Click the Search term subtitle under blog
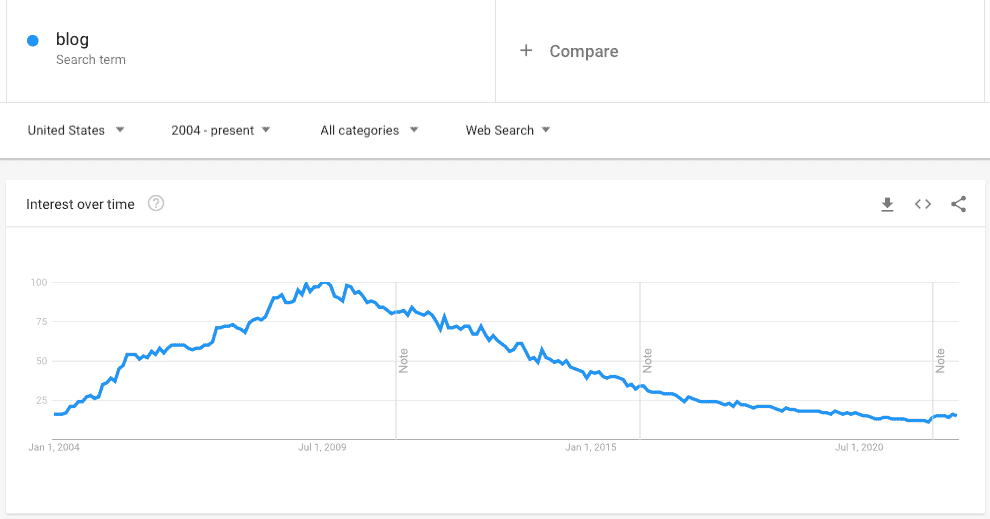The height and width of the screenshot is (519, 990). (91, 60)
